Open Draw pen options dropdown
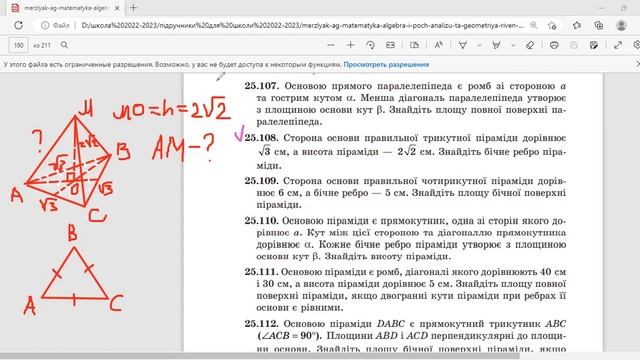640x360 pixels. [480, 45]
